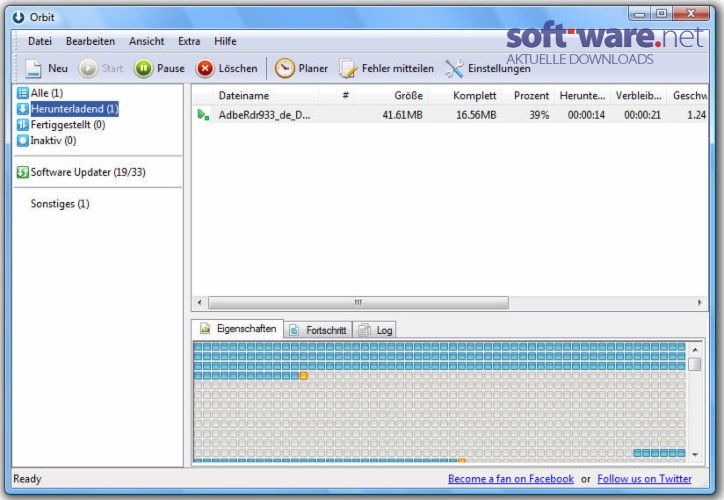Select the Inaktiv (0) category
This screenshot has width=724, height=500.
coord(47,140)
